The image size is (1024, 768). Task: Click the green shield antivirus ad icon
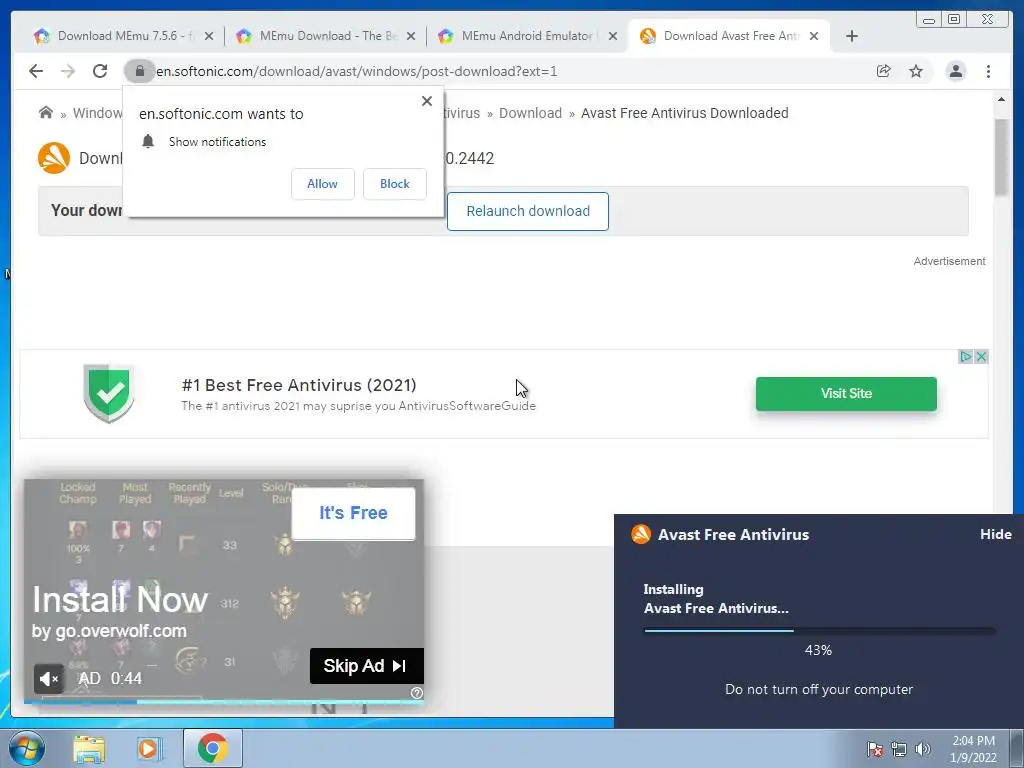(x=109, y=393)
